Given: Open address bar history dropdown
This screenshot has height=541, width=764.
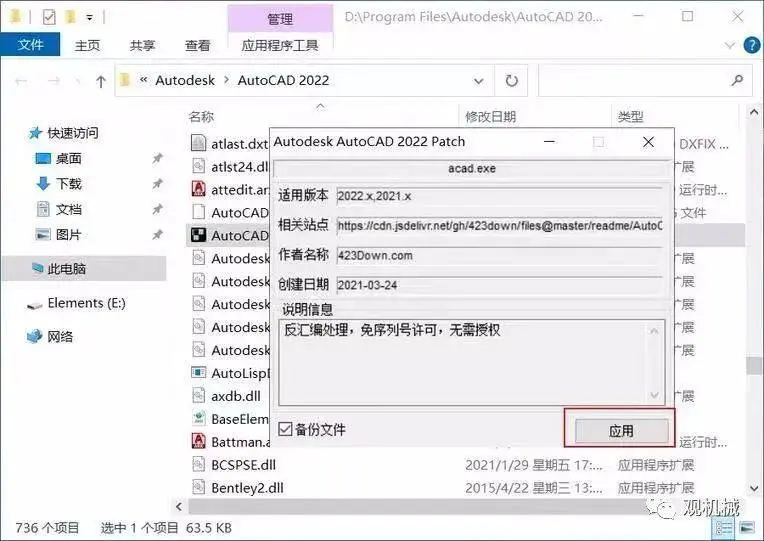Looking at the screenshot, I should tap(478, 81).
